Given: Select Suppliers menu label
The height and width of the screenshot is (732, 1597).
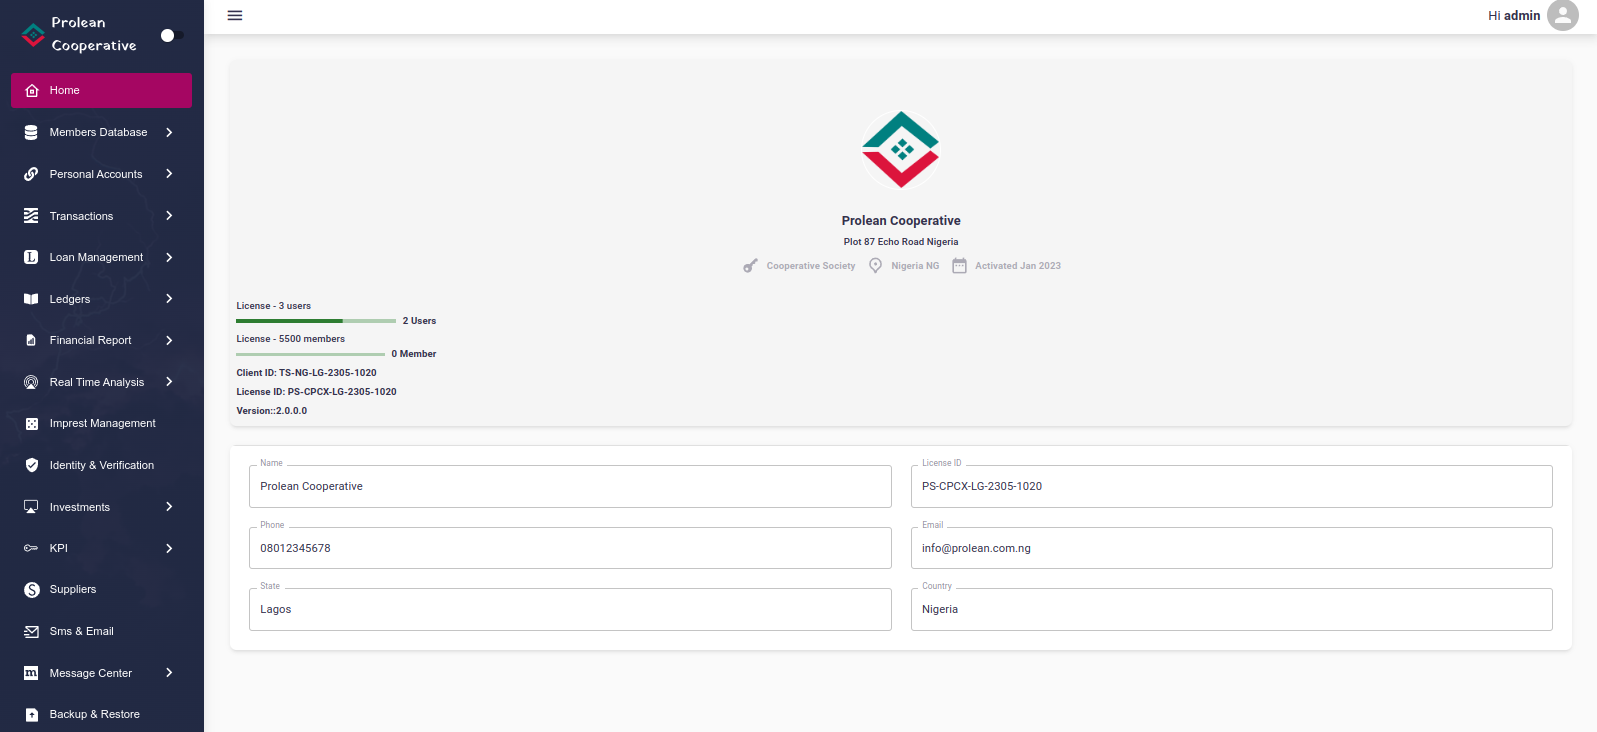Looking at the screenshot, I should (73, 590).
